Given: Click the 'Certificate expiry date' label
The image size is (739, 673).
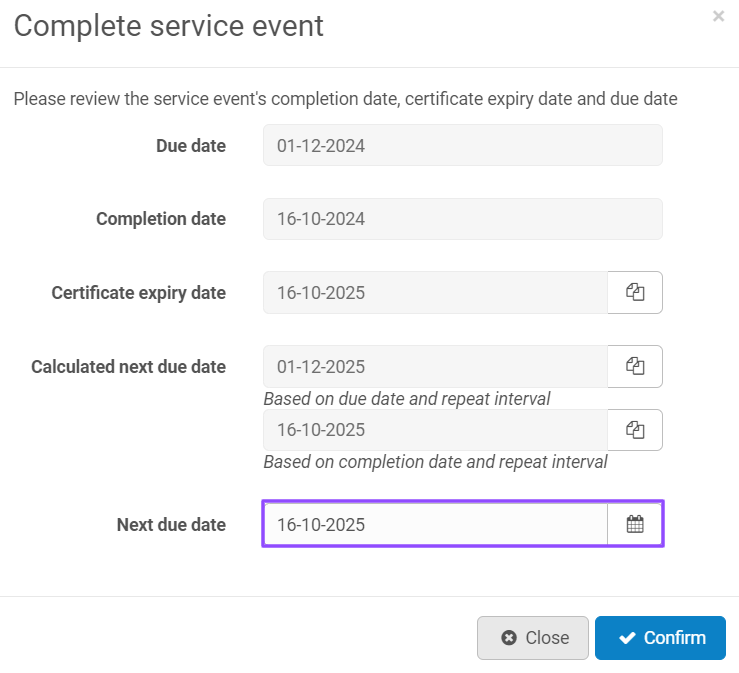Looking at the screenshot, I should [x=139, y=293].
